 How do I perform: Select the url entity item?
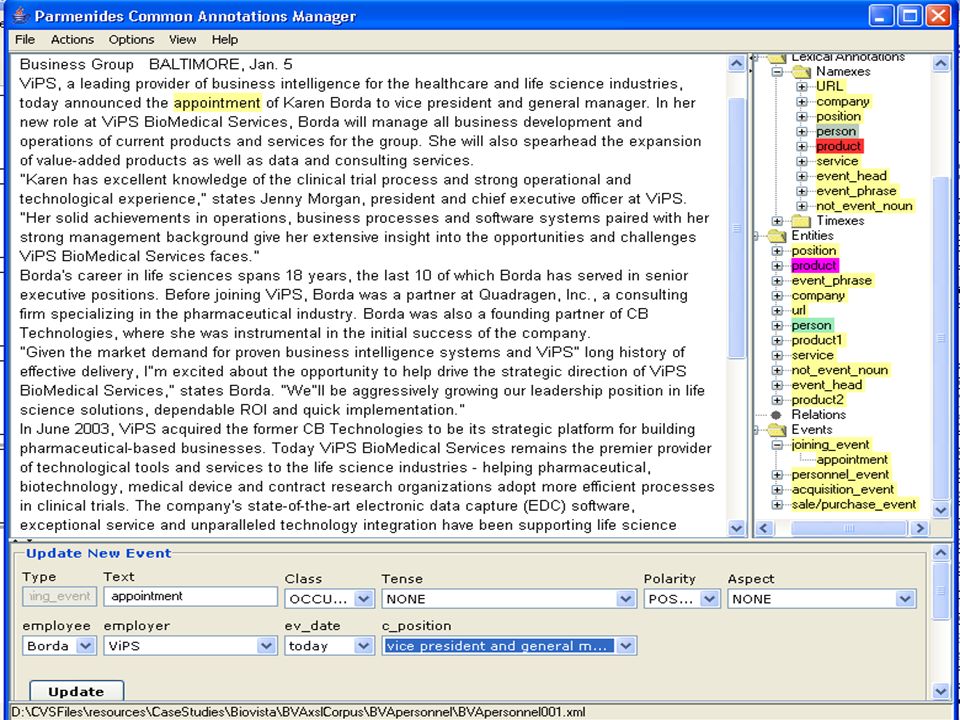tap(798, 310)
